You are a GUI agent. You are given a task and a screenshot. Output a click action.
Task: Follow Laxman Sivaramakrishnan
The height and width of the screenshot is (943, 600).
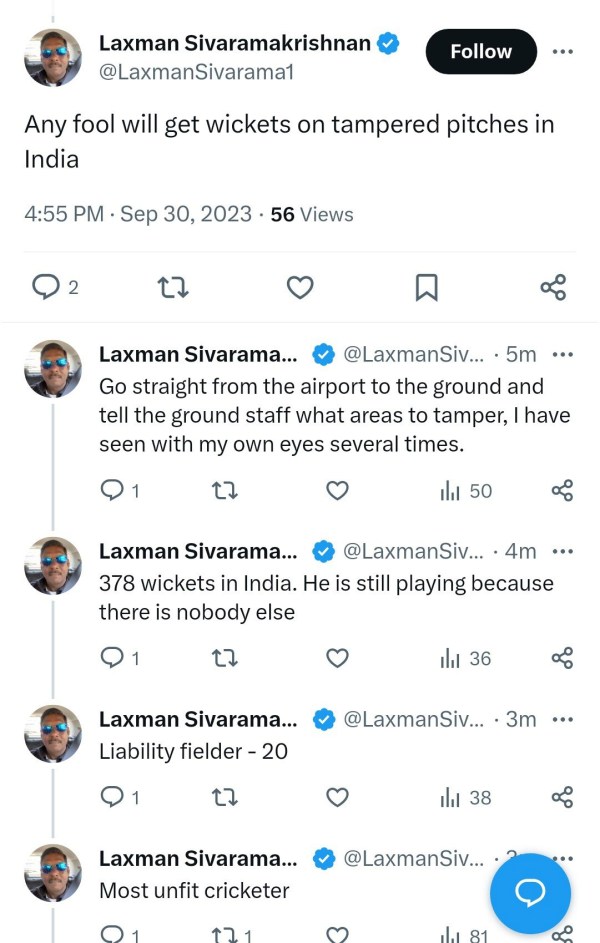point(481,51)
